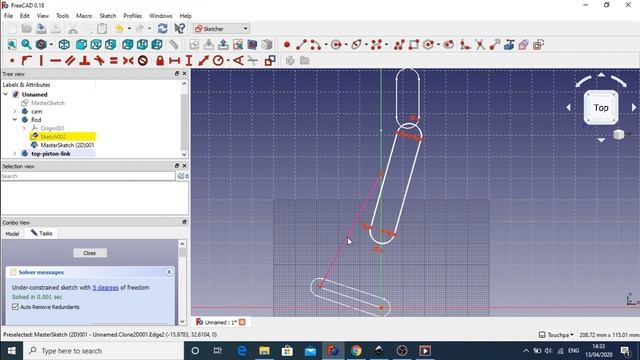Screen dimensions: 640x360
Task: Select the Create circle tool
Action: pos(336,45)
